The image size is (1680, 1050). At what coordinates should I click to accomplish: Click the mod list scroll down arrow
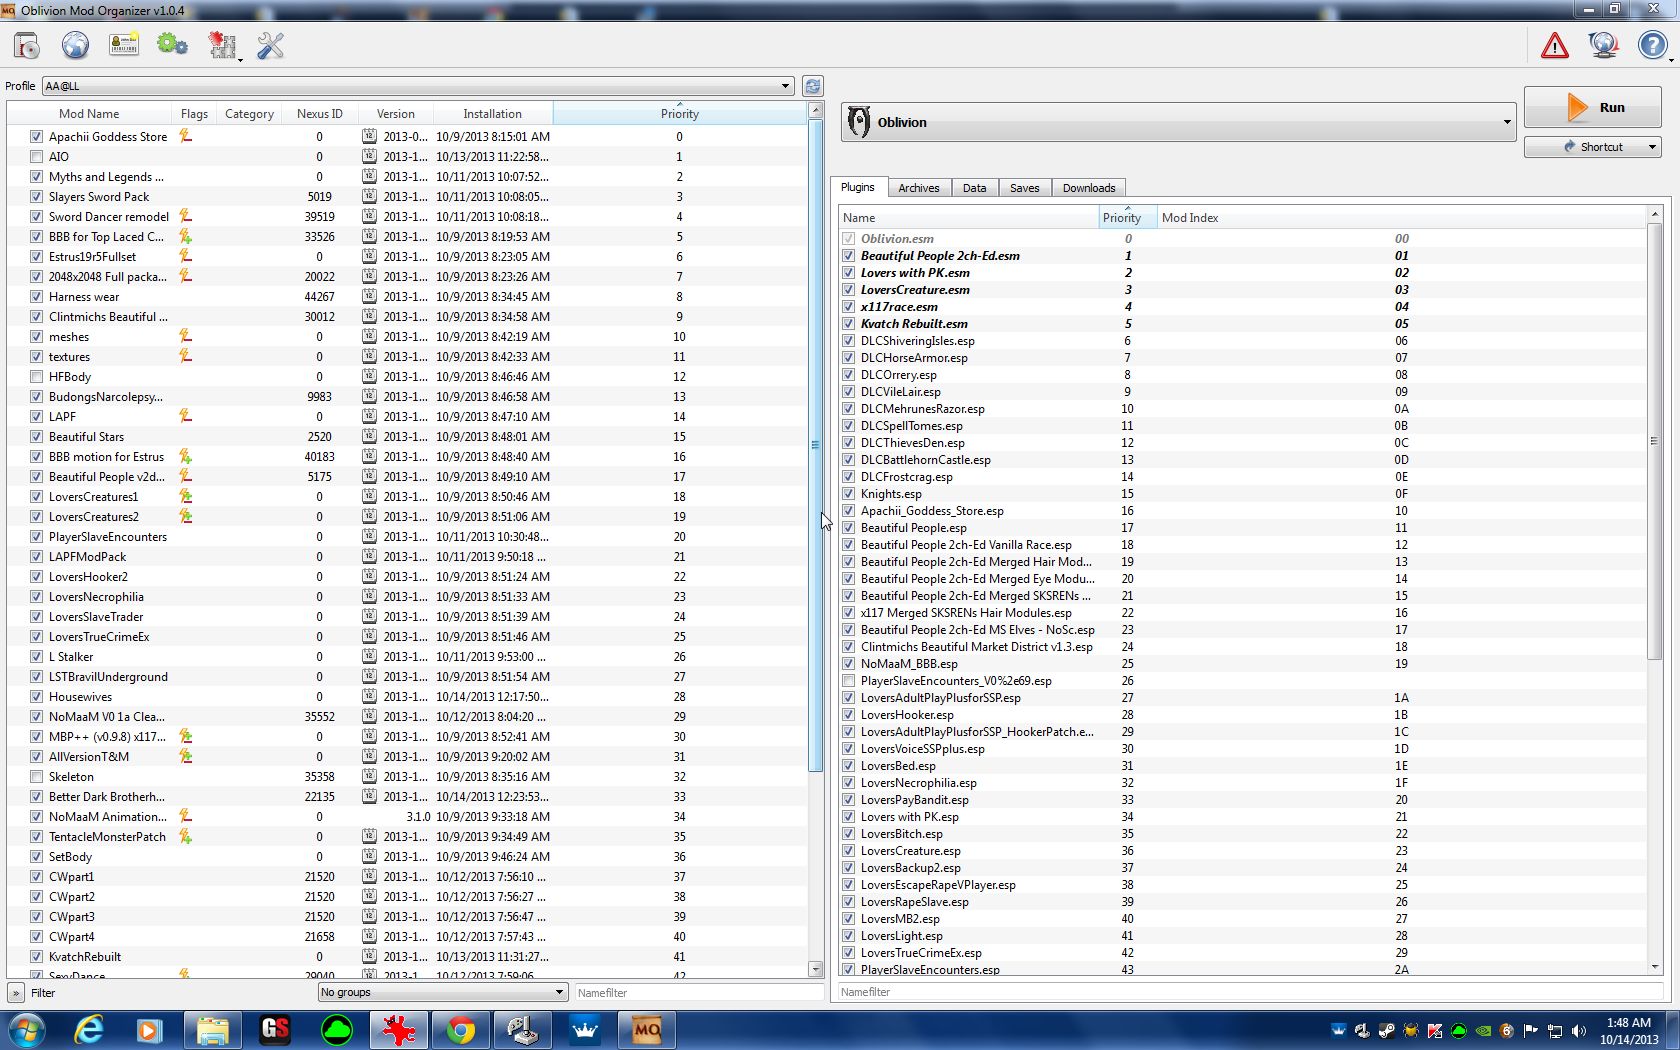coord(815,969)
